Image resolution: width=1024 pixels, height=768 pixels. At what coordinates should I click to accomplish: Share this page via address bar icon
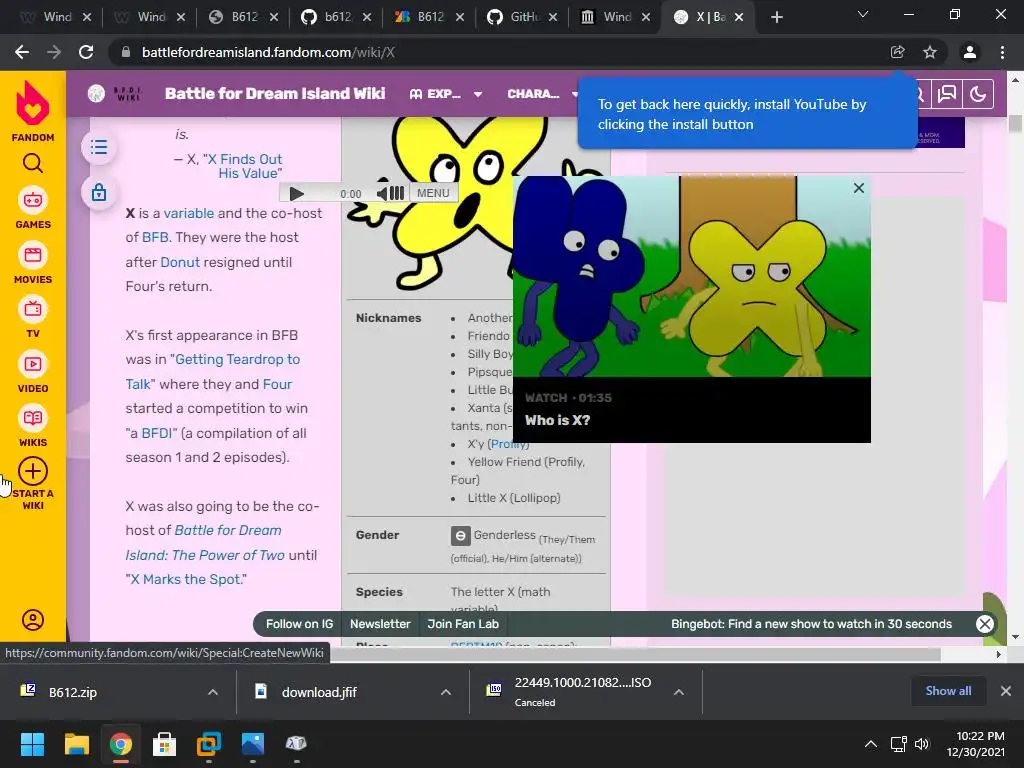click(897, 52)
